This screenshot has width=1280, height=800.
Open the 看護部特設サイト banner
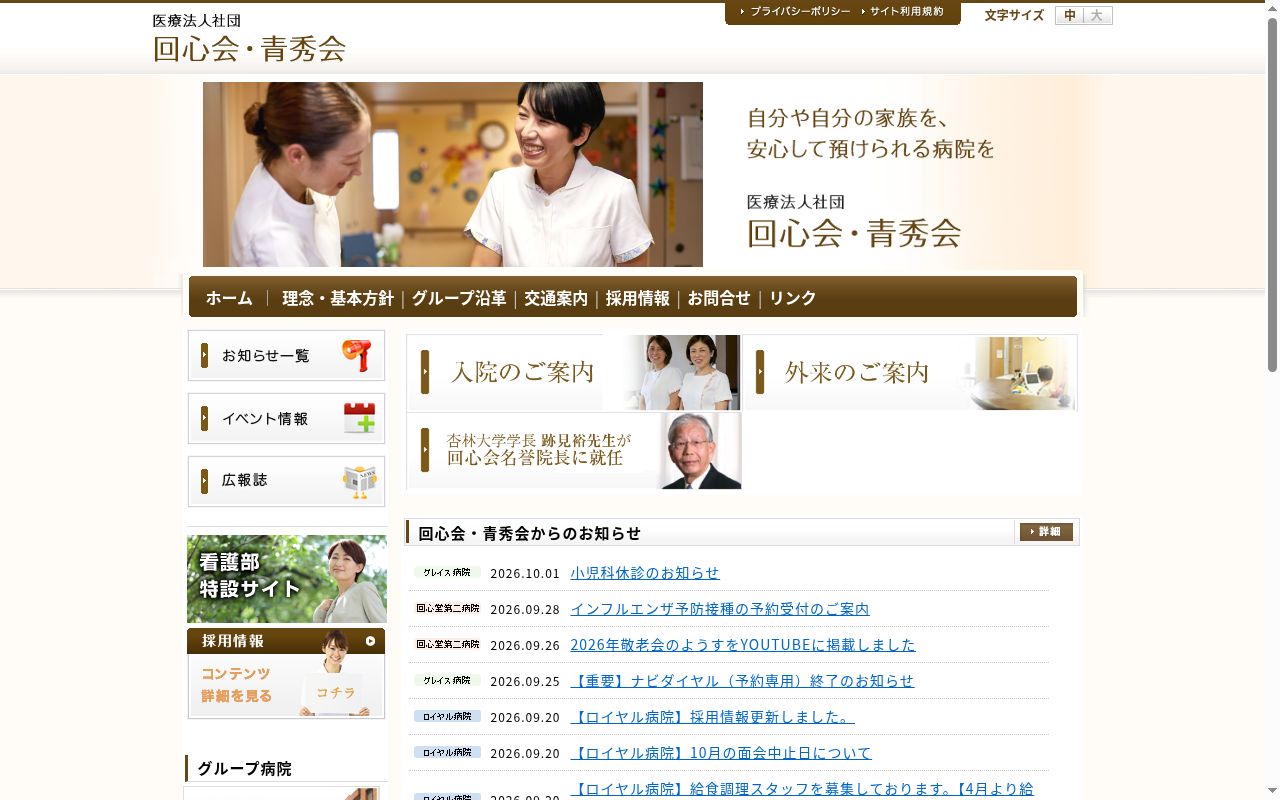[287, 579]
